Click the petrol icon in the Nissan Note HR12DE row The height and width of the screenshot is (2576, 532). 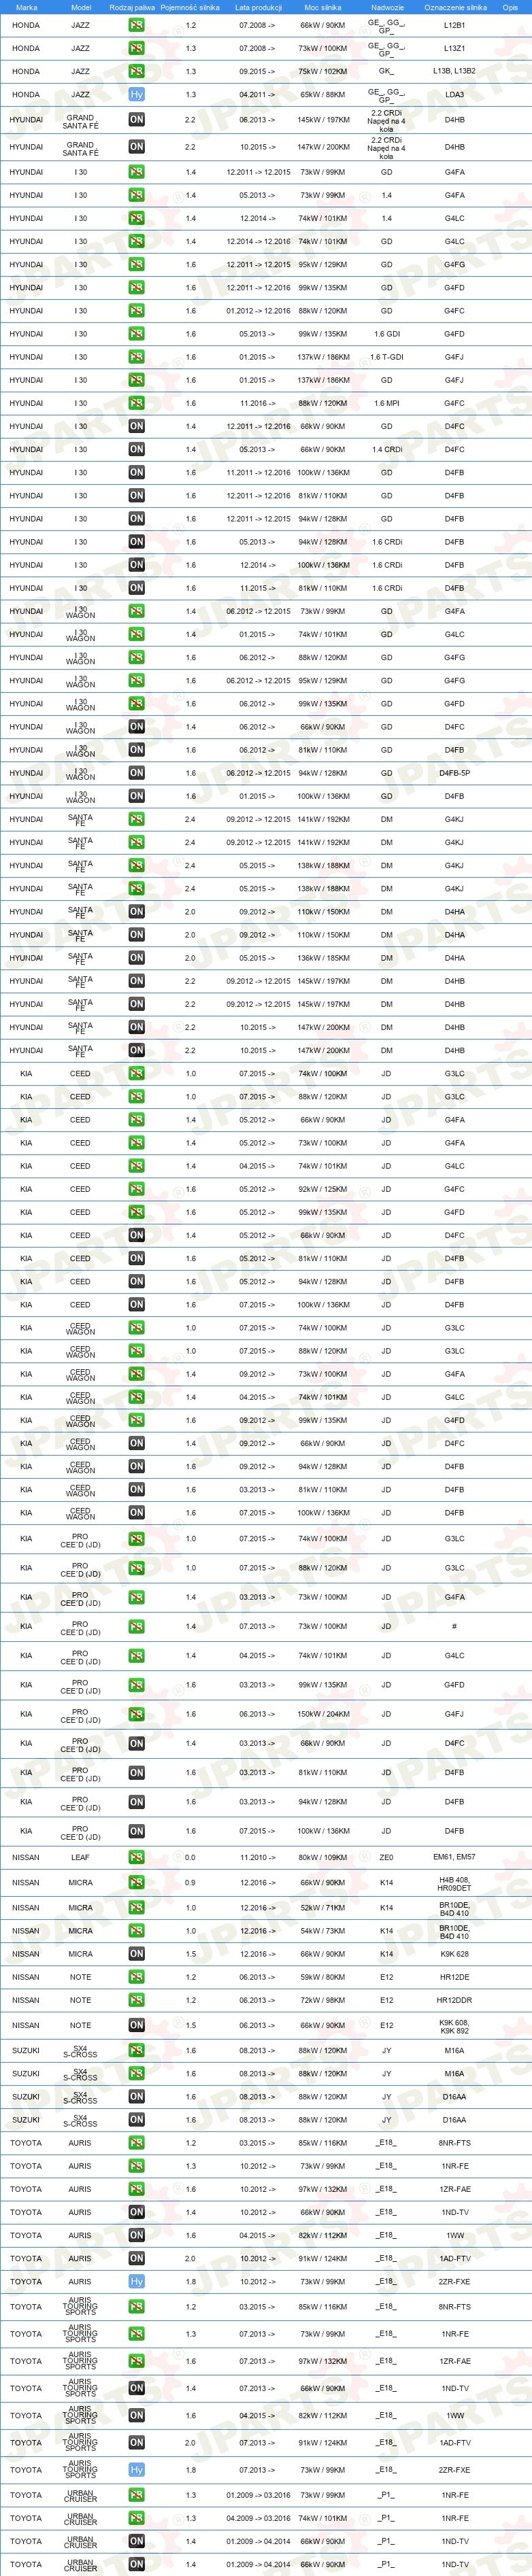pos(136,1977)
